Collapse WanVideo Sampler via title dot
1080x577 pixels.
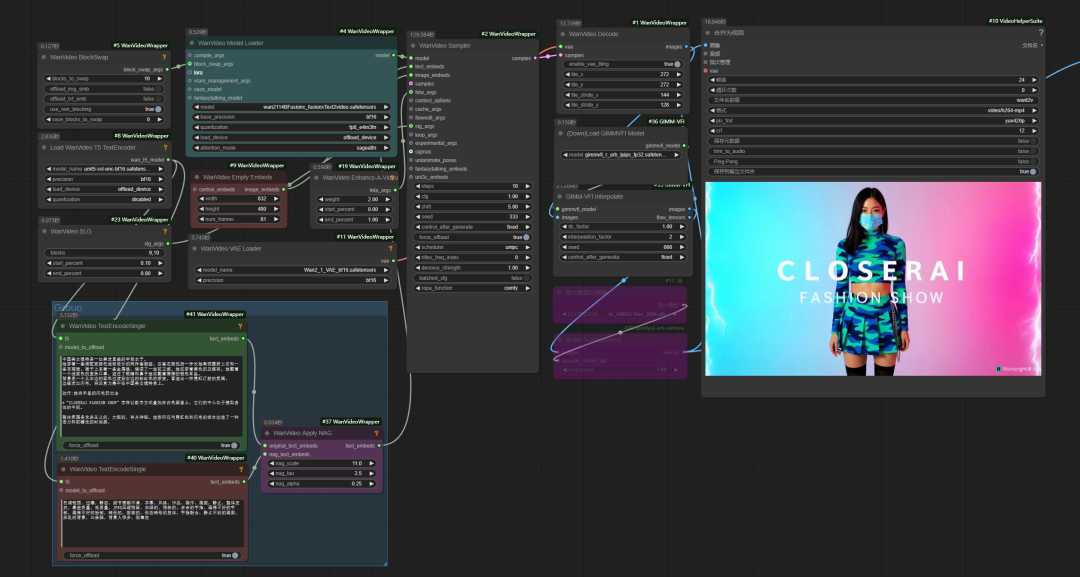413,45
